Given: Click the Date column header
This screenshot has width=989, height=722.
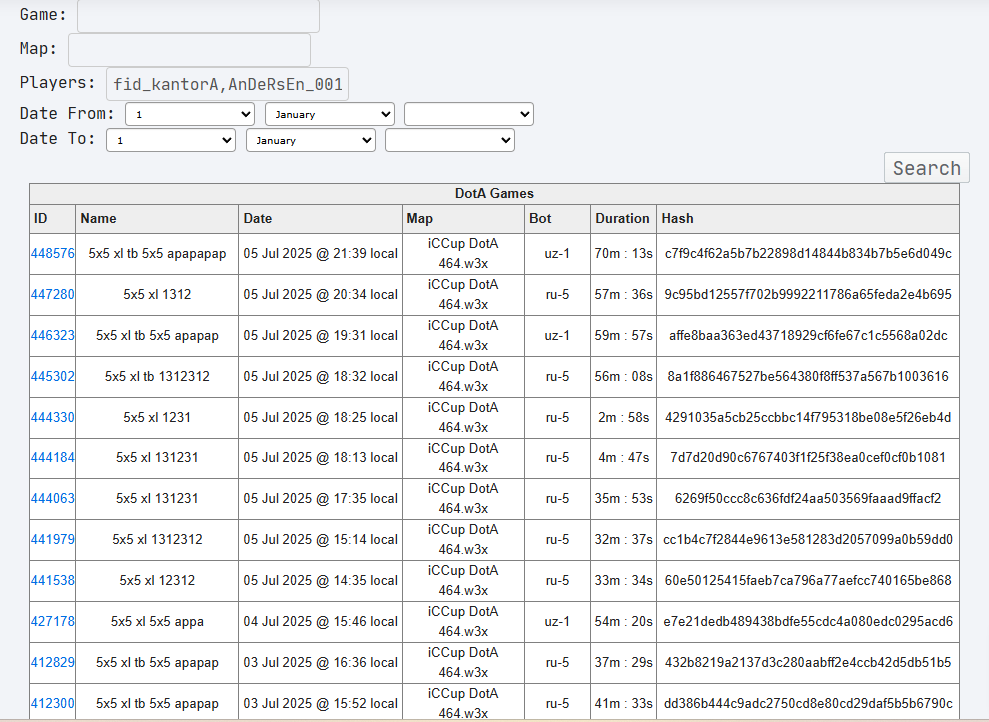Looking at the screenshot, I should coord(320,219).
